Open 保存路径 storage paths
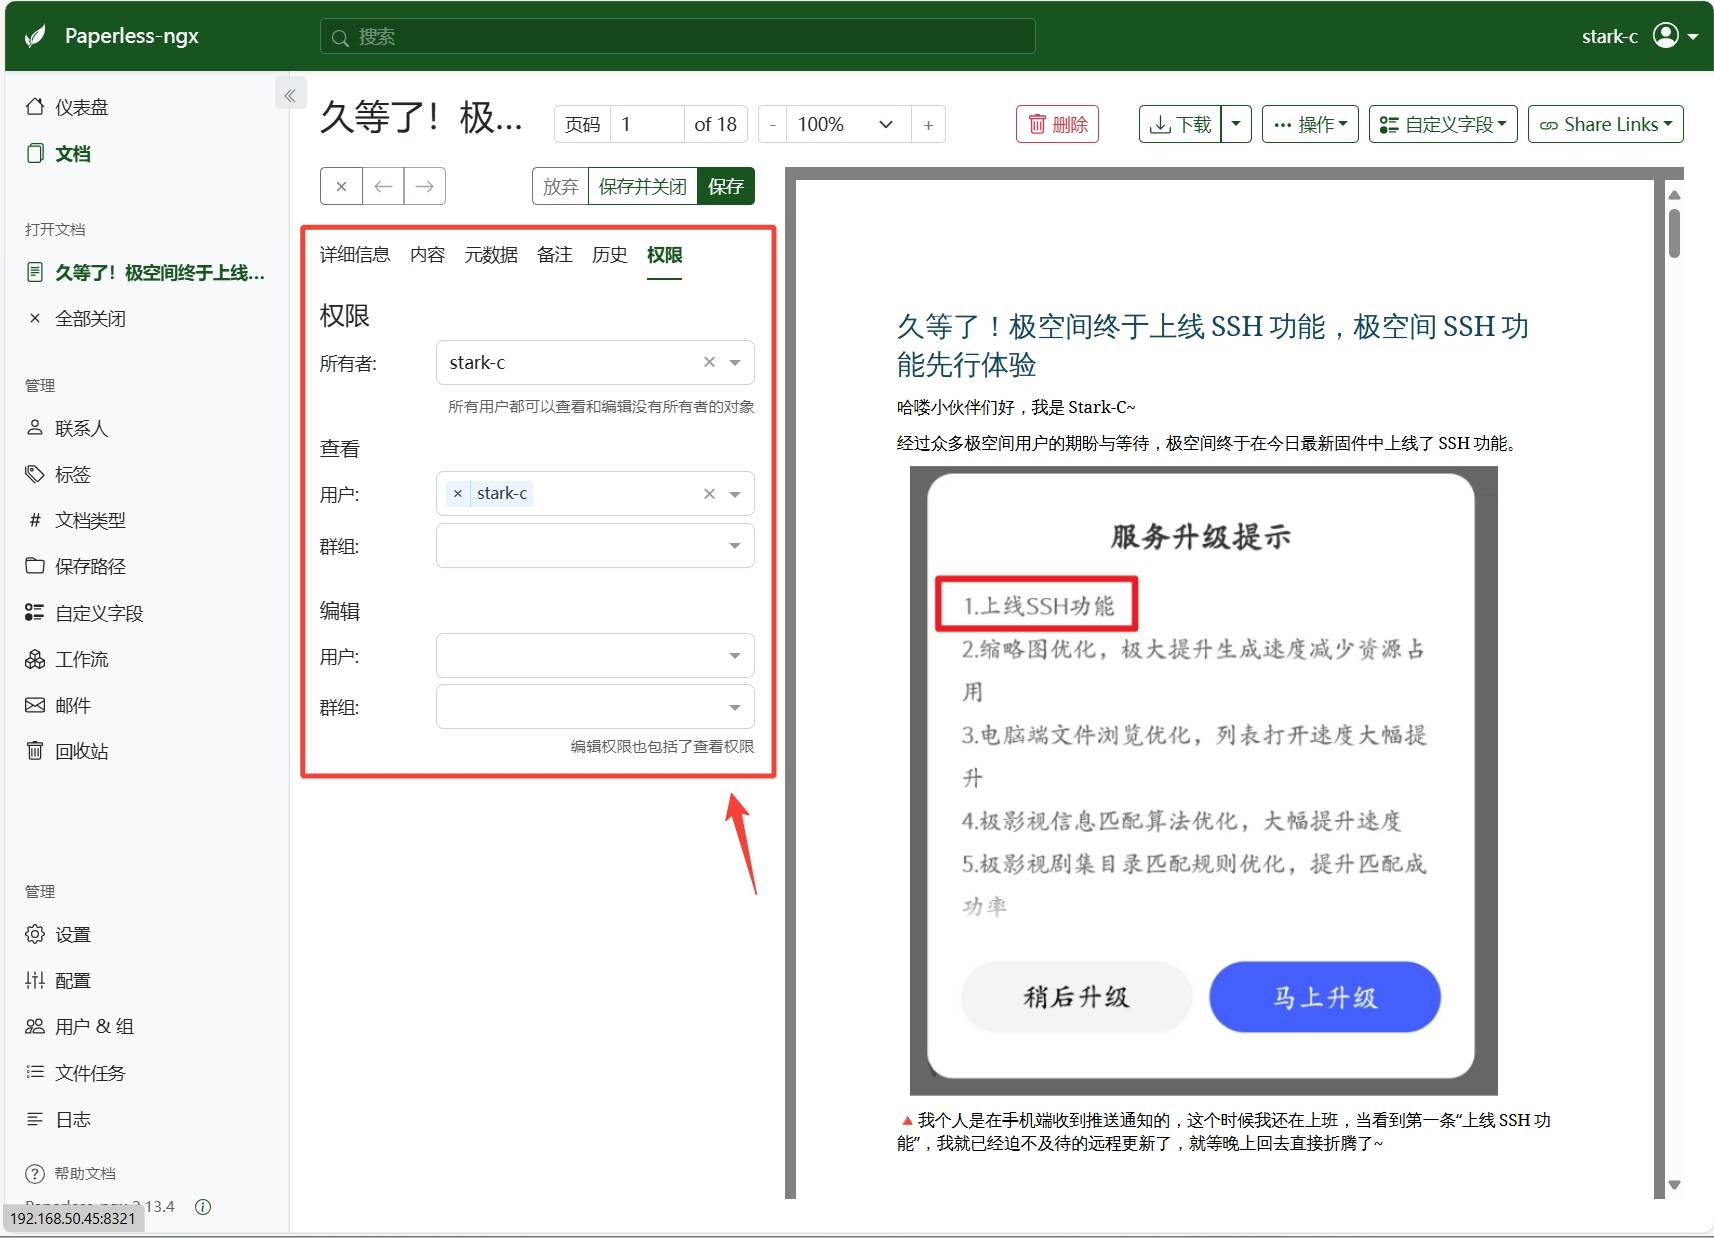Image resolution: width=1714 pixels, height=1238 pixels. pos(76,566)
